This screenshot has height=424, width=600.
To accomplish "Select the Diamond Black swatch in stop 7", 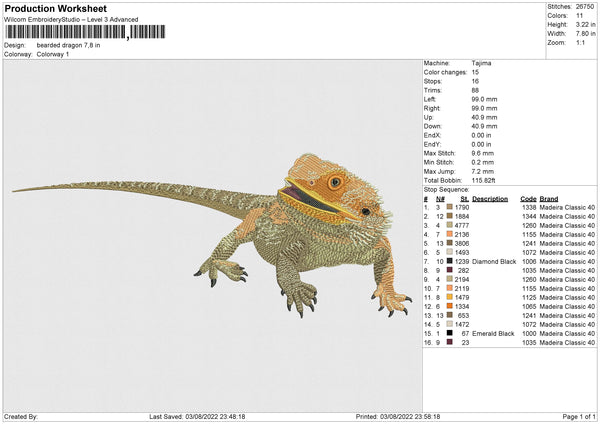I will 449,261.
